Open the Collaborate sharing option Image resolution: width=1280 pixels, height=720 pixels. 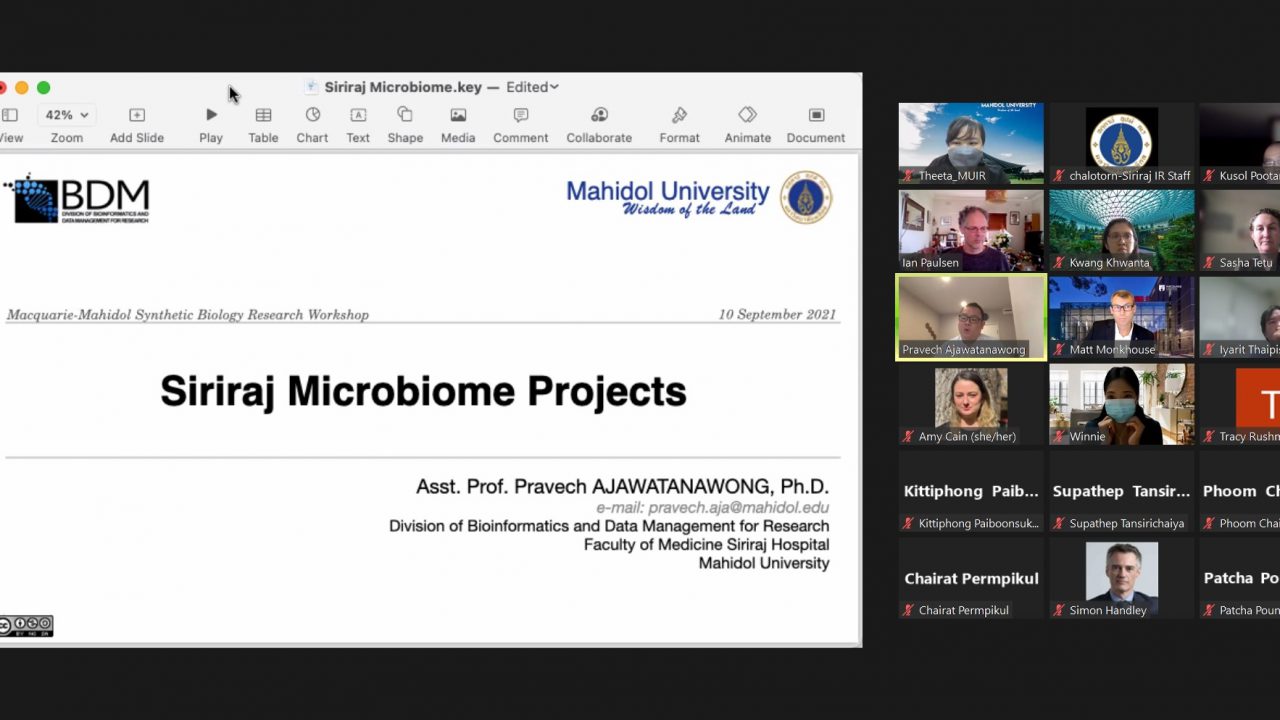599,116
